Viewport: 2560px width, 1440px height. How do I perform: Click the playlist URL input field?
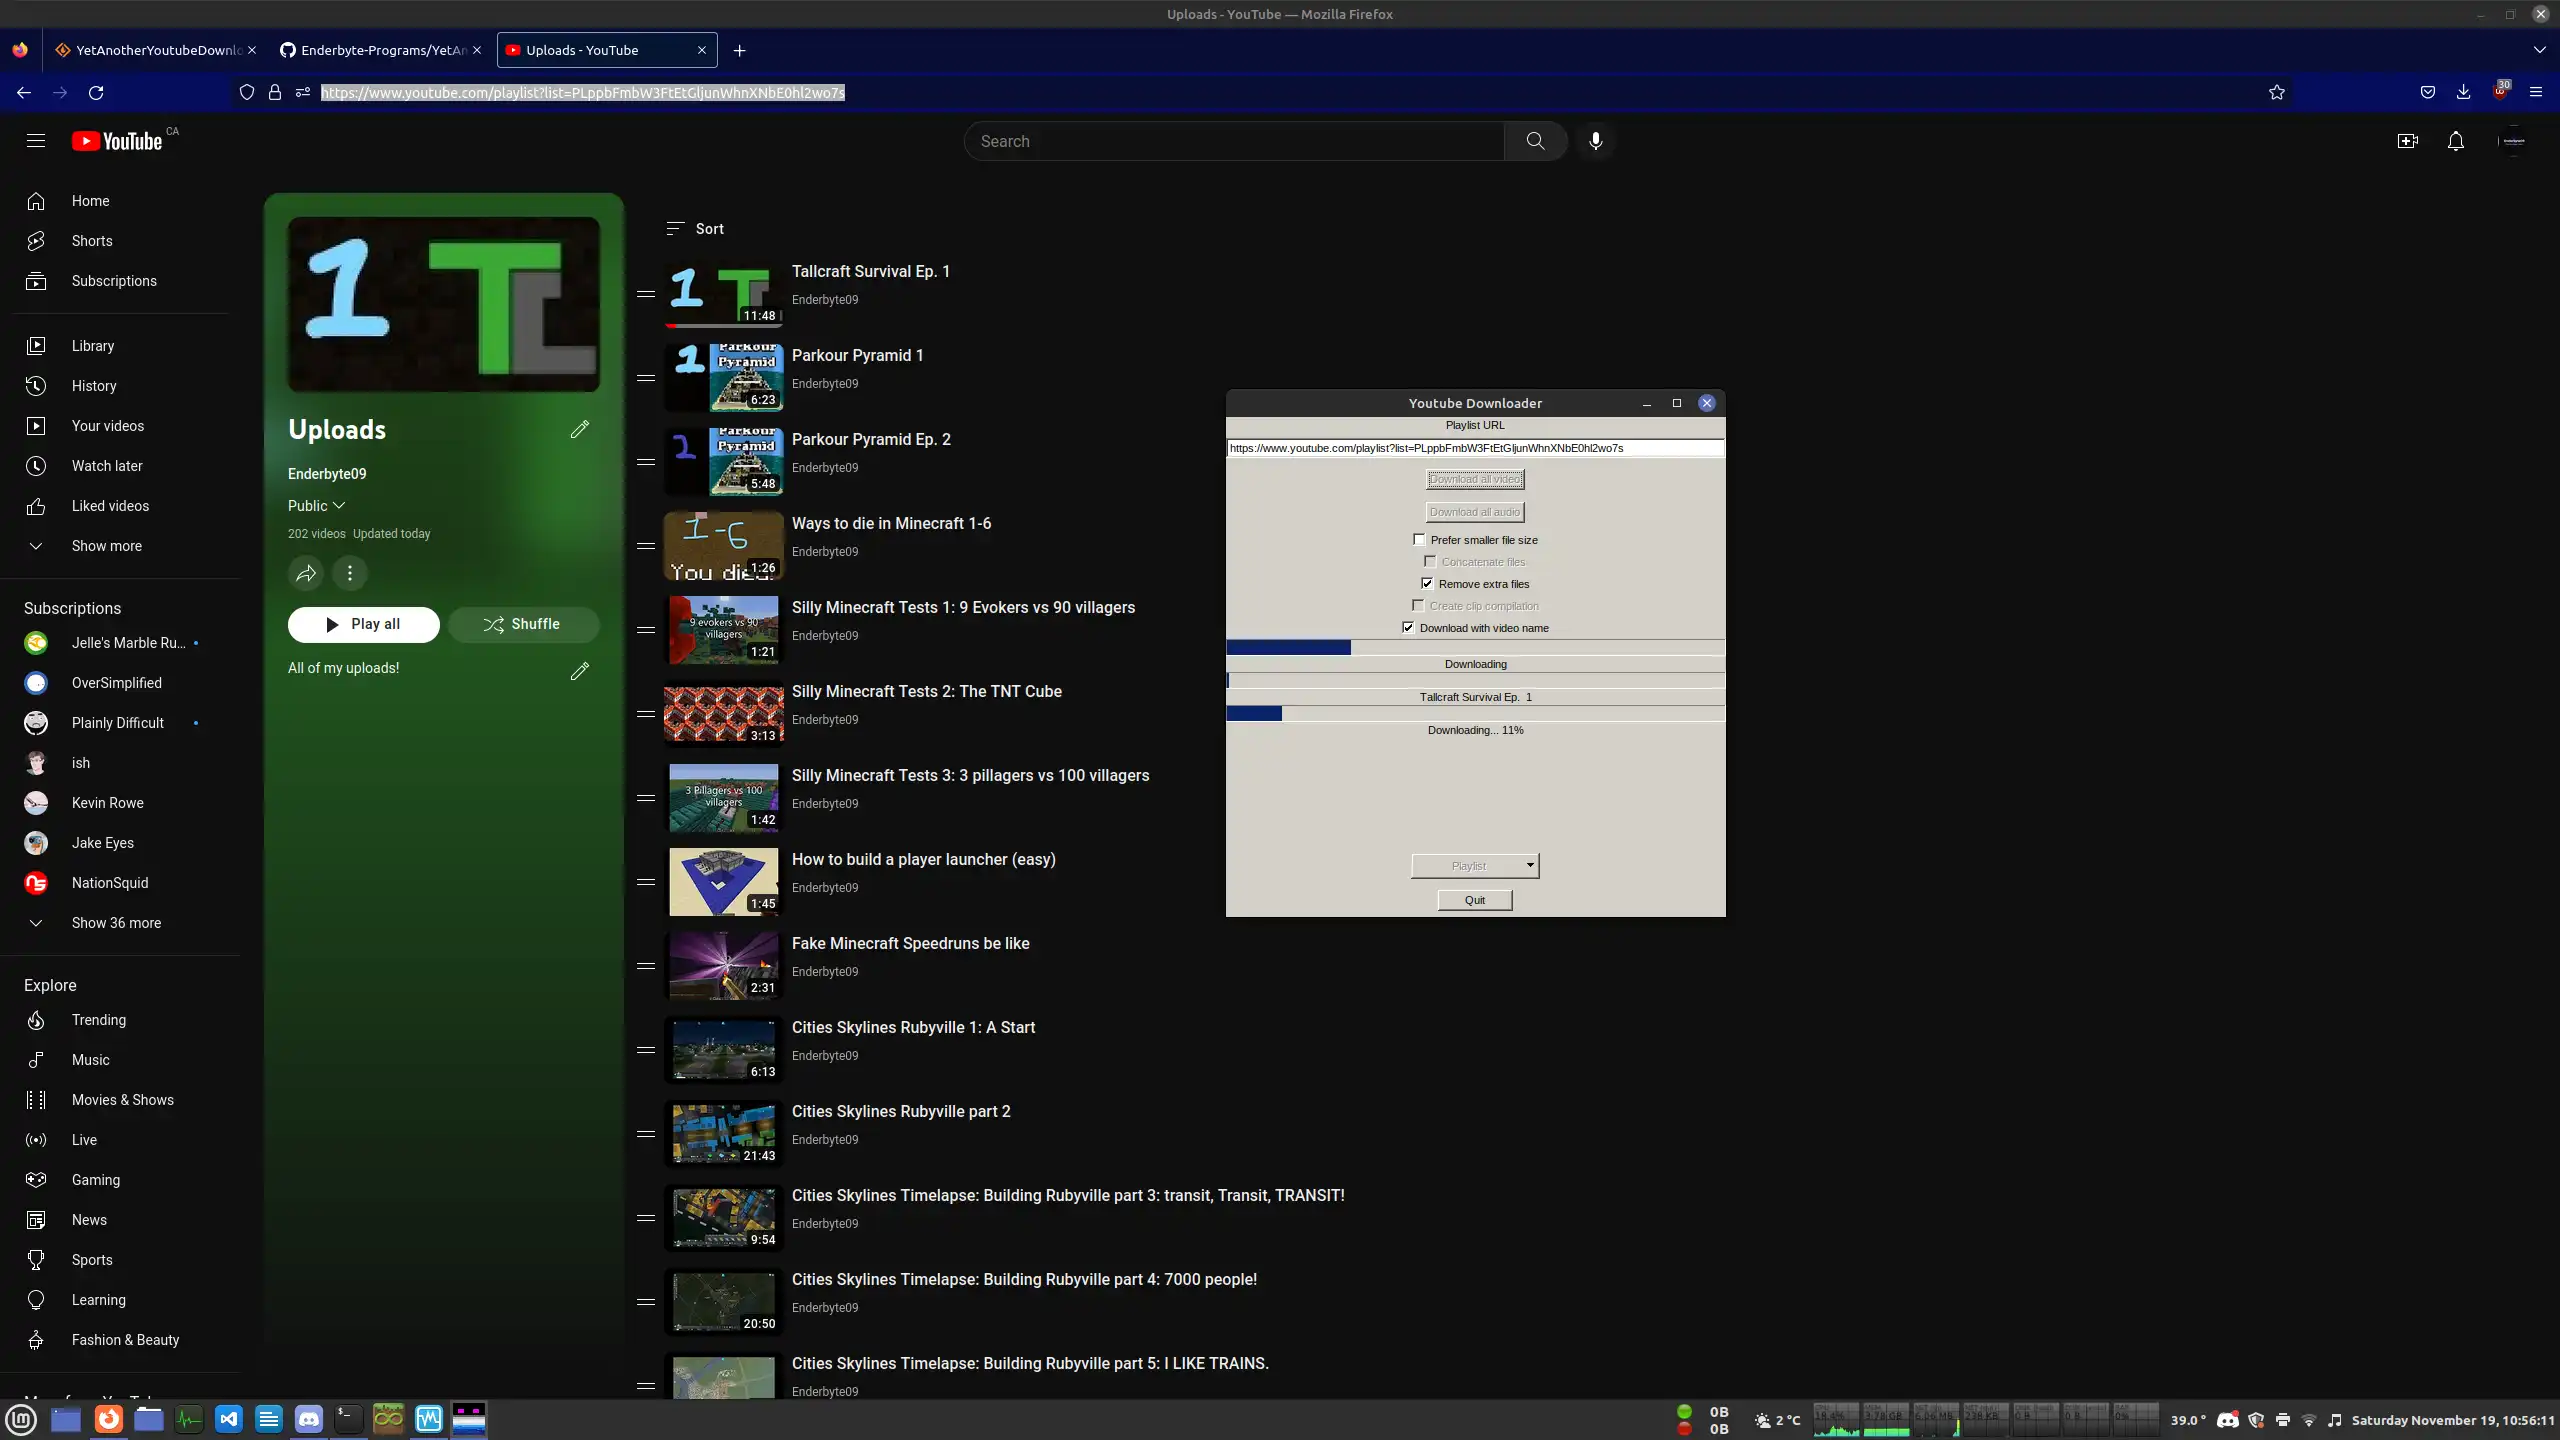pyautogui.click(x=1473, y=448)
